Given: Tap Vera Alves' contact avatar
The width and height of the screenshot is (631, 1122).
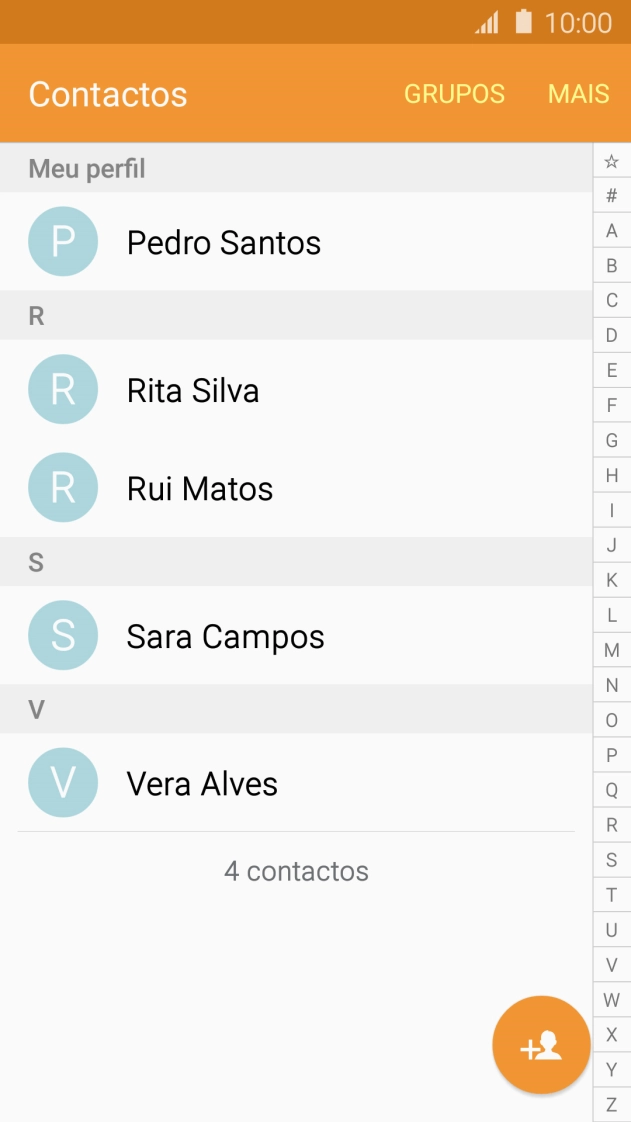Looking at the screenshot, I should (x=63, y=783).
